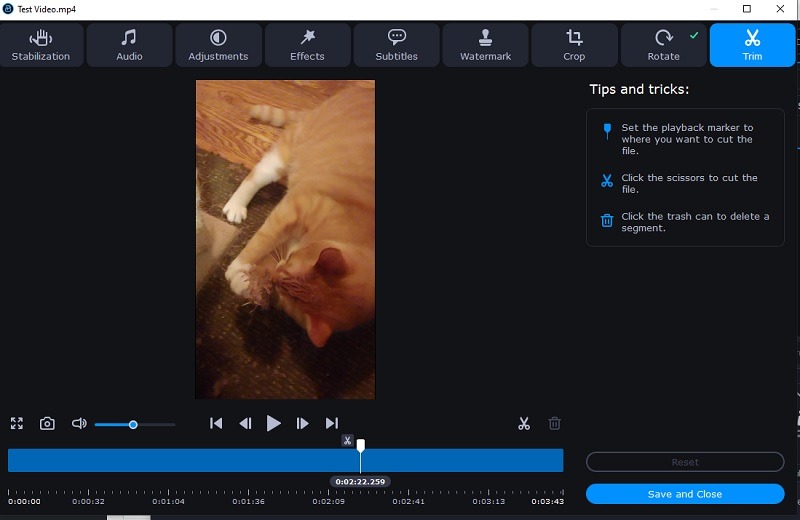Switch to the Adjustments tab

218,45
